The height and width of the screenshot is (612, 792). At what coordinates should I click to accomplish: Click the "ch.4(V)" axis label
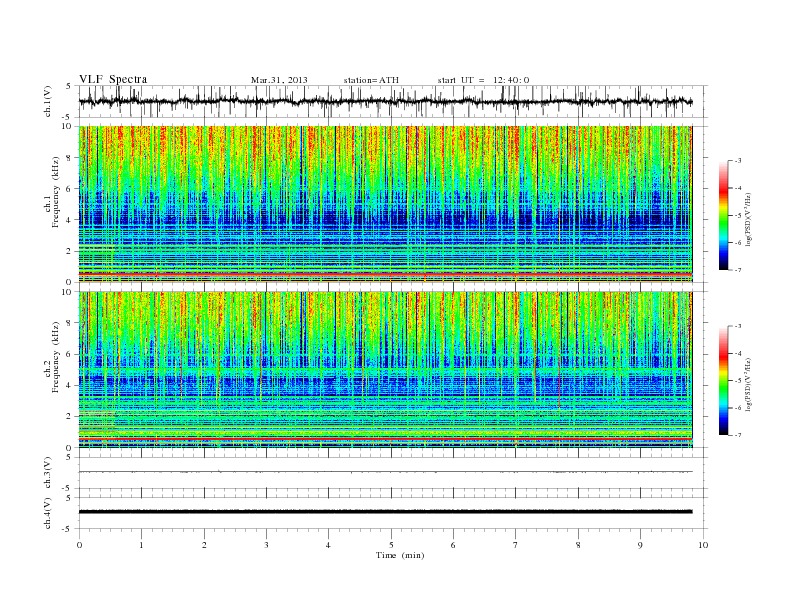48,513
